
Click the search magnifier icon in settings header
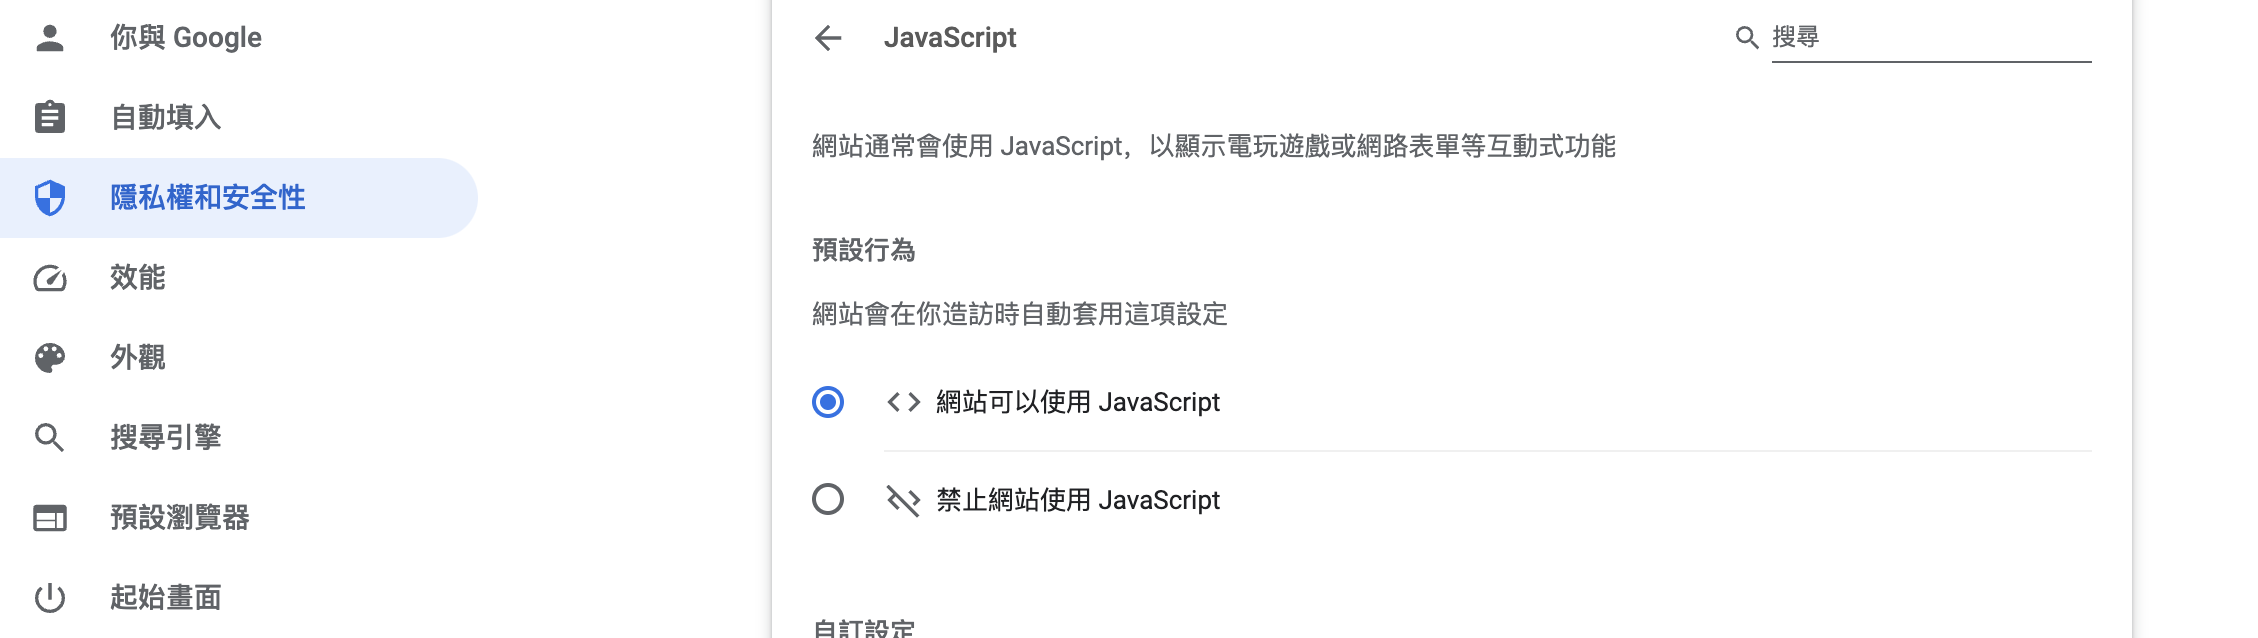1746,38
